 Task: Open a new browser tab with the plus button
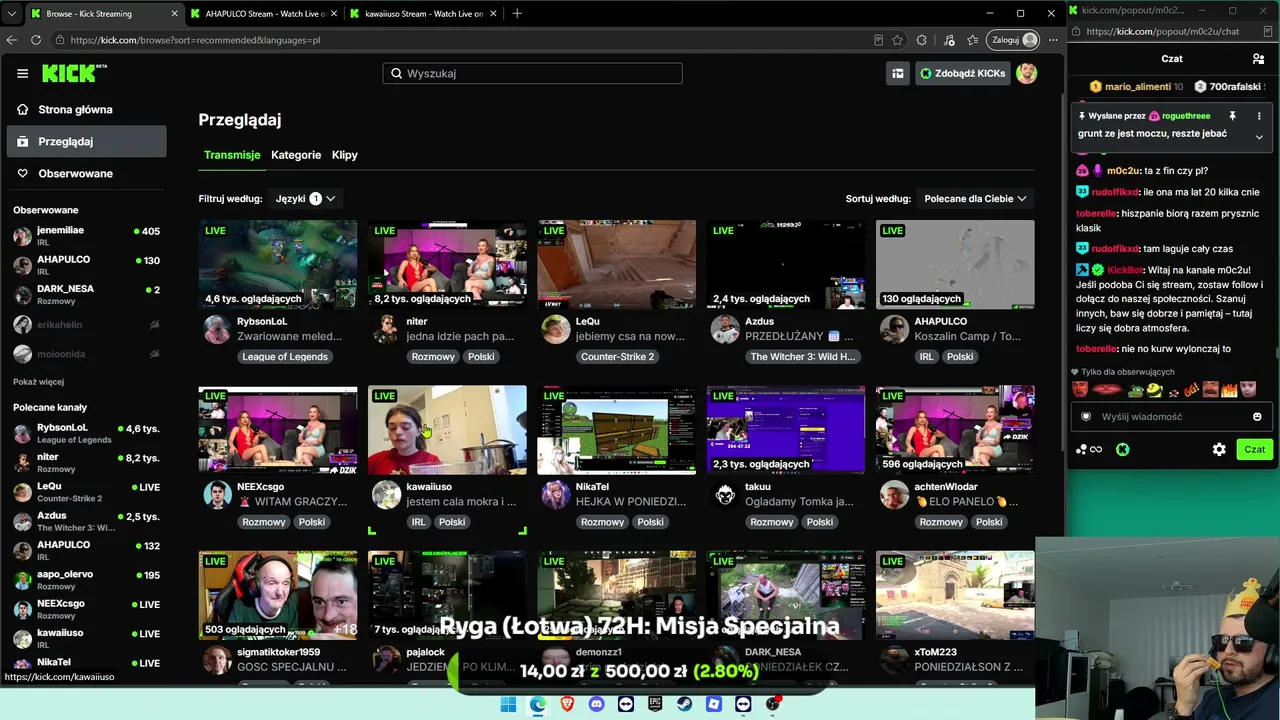coord(517,14)
